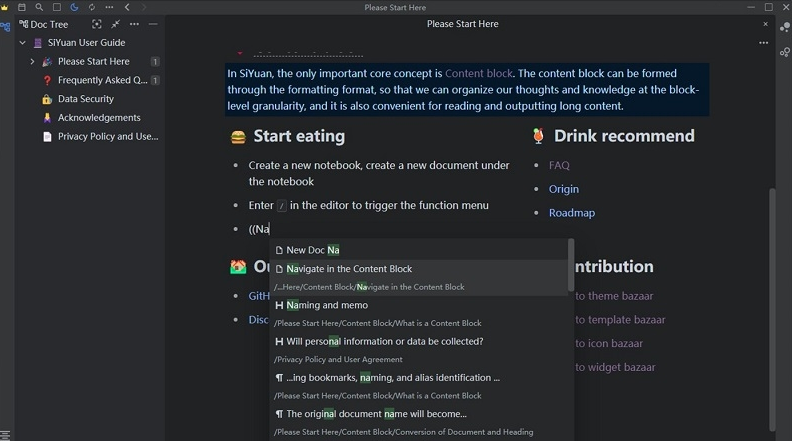Click the sync refresh icon
Viewport: 792px width, 441px height.
tap(92, 7)
